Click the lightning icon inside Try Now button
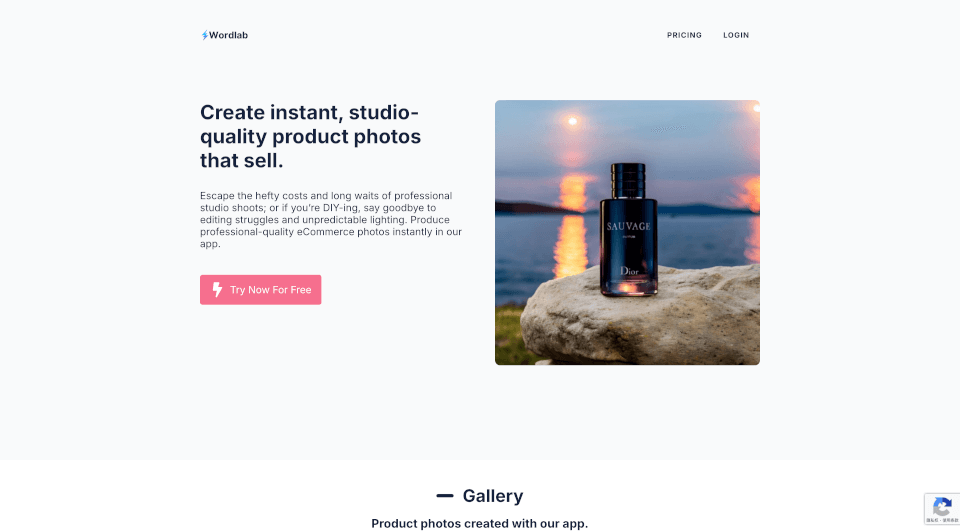The image size is (960, 531). 217,290
